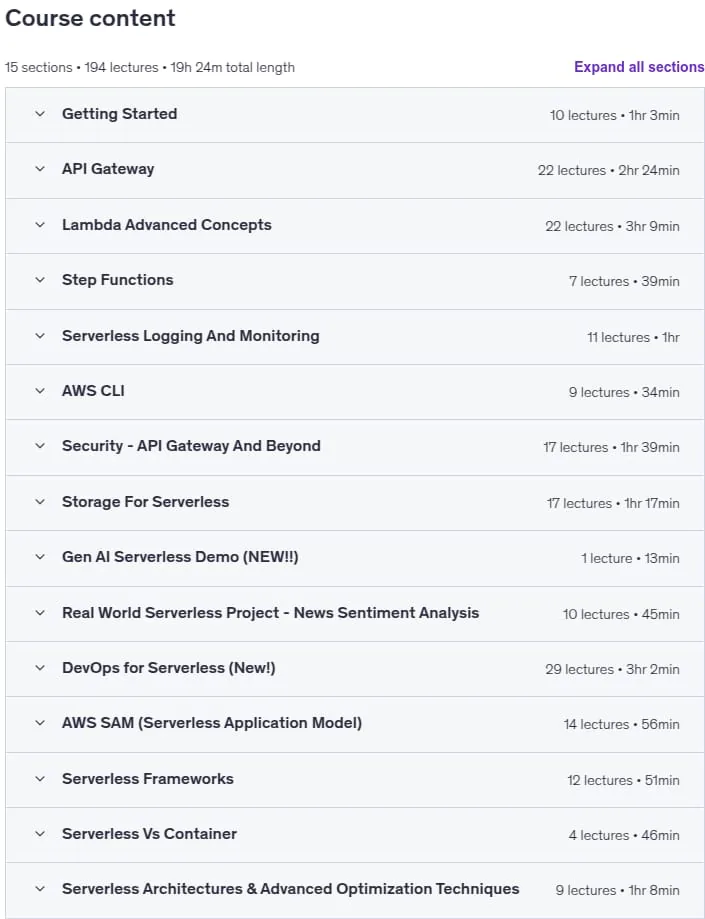This screenshot has height=919, width=705.
Task: Click '29 lectures • 3hr 2min' DevOps row info
Action: [x=612, y=669]
